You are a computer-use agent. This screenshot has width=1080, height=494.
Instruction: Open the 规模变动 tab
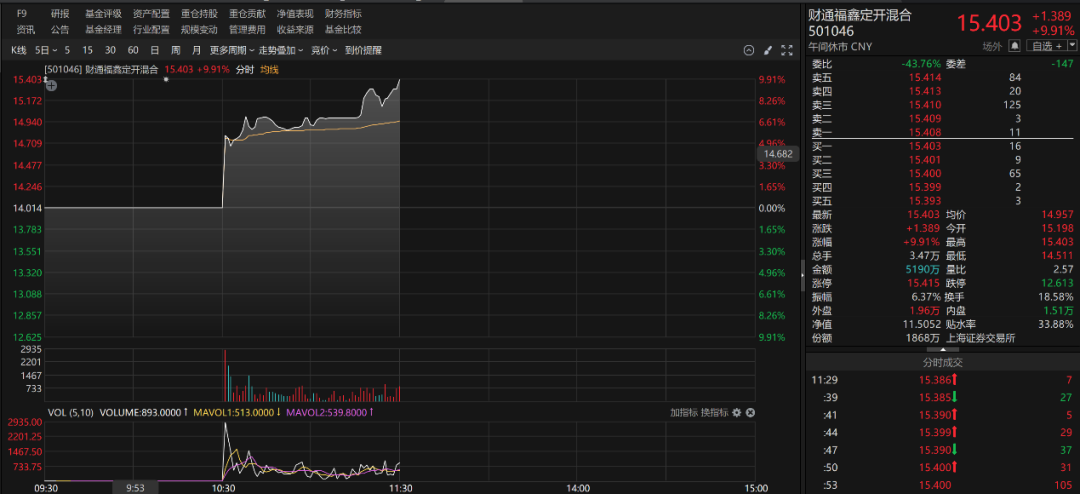(x=199, y=30)
